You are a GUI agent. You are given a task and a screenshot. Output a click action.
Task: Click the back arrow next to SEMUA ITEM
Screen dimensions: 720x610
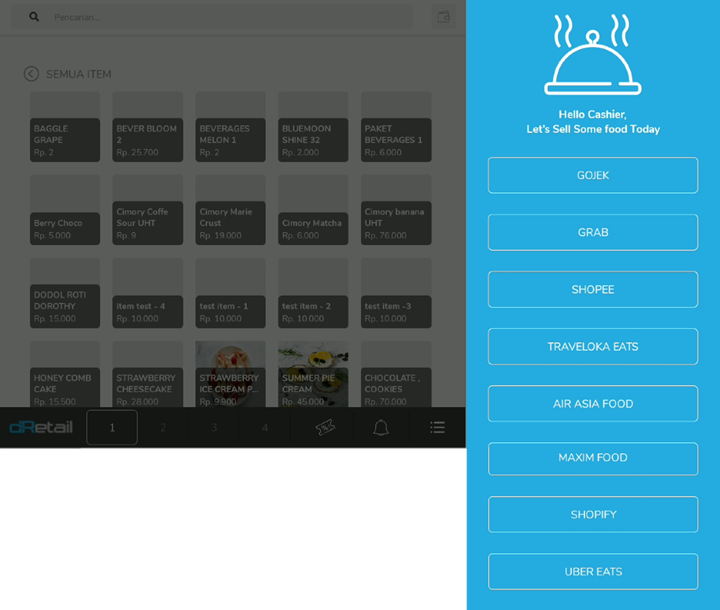31,74
